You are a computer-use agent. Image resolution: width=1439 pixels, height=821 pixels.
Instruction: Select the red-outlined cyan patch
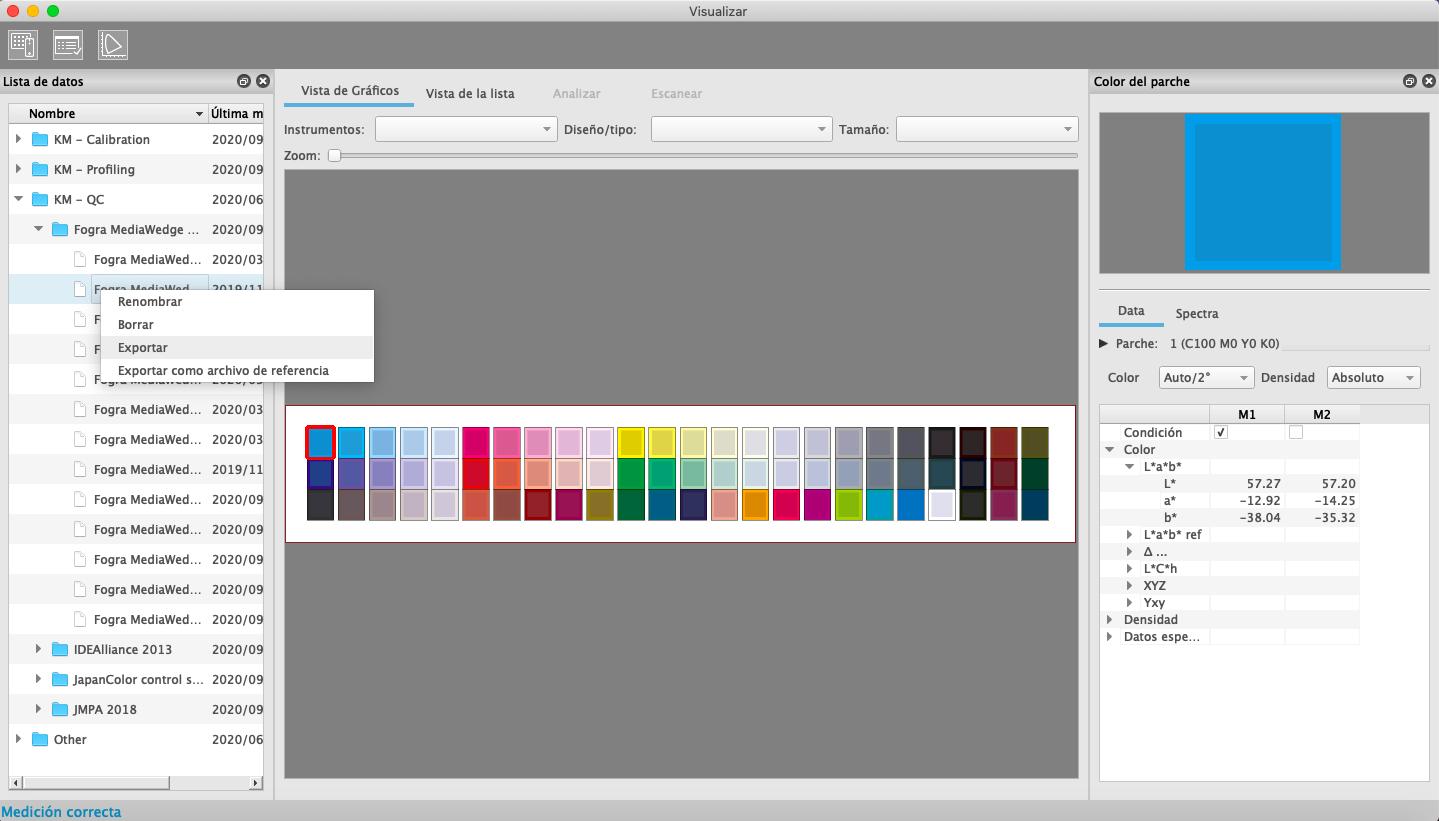coord(320,442)
